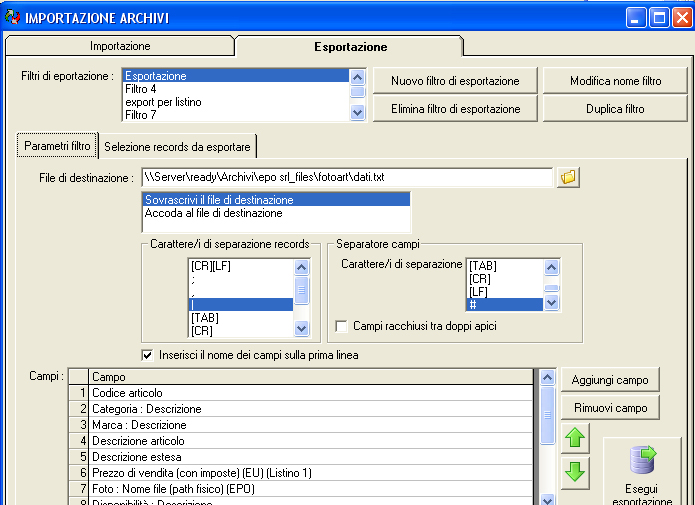
Task: Select the Esportazione tab
Action: [350, 47]
